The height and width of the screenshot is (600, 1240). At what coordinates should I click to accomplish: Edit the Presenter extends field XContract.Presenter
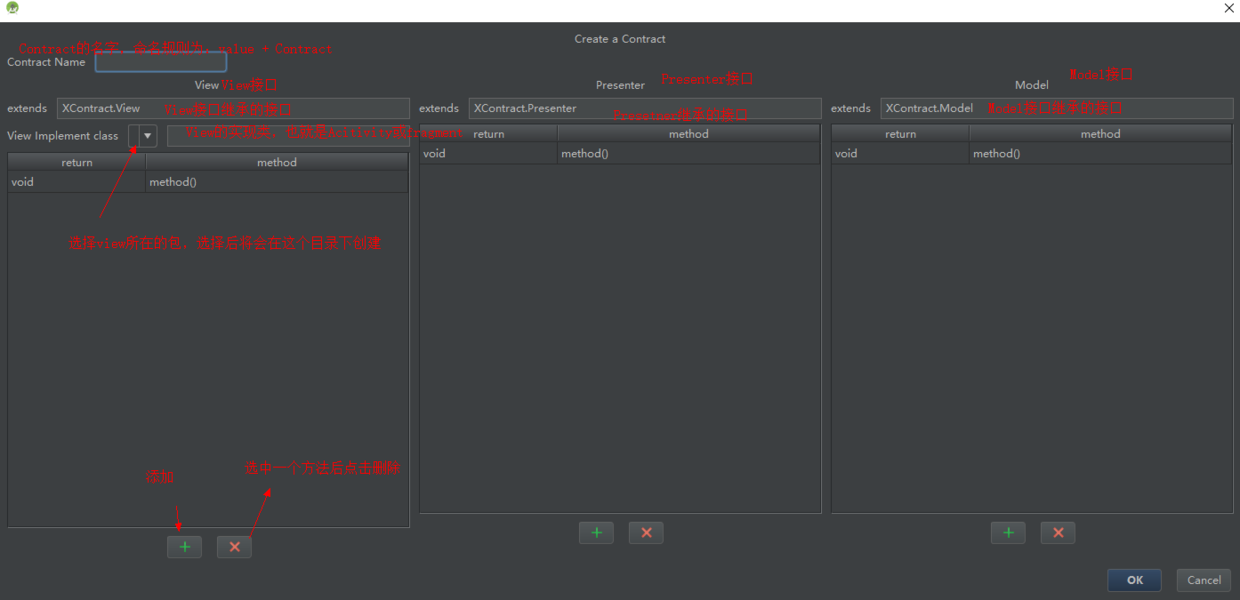coord(645,108)
